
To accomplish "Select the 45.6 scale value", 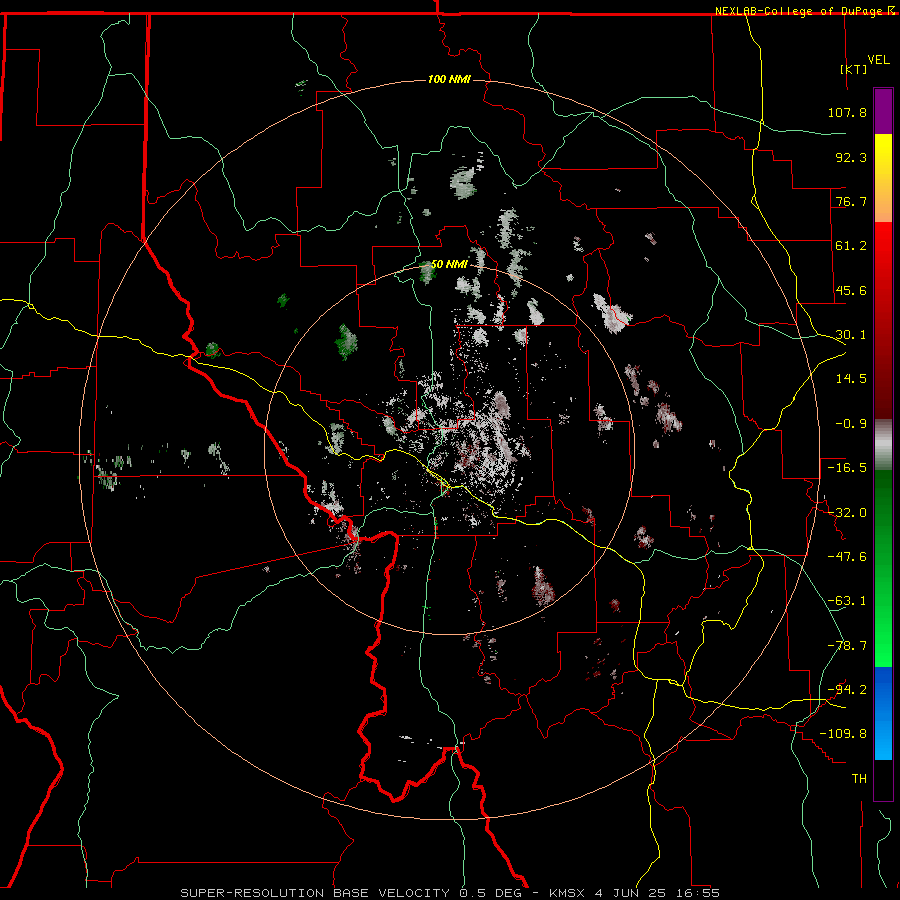I will pos(851,290).
